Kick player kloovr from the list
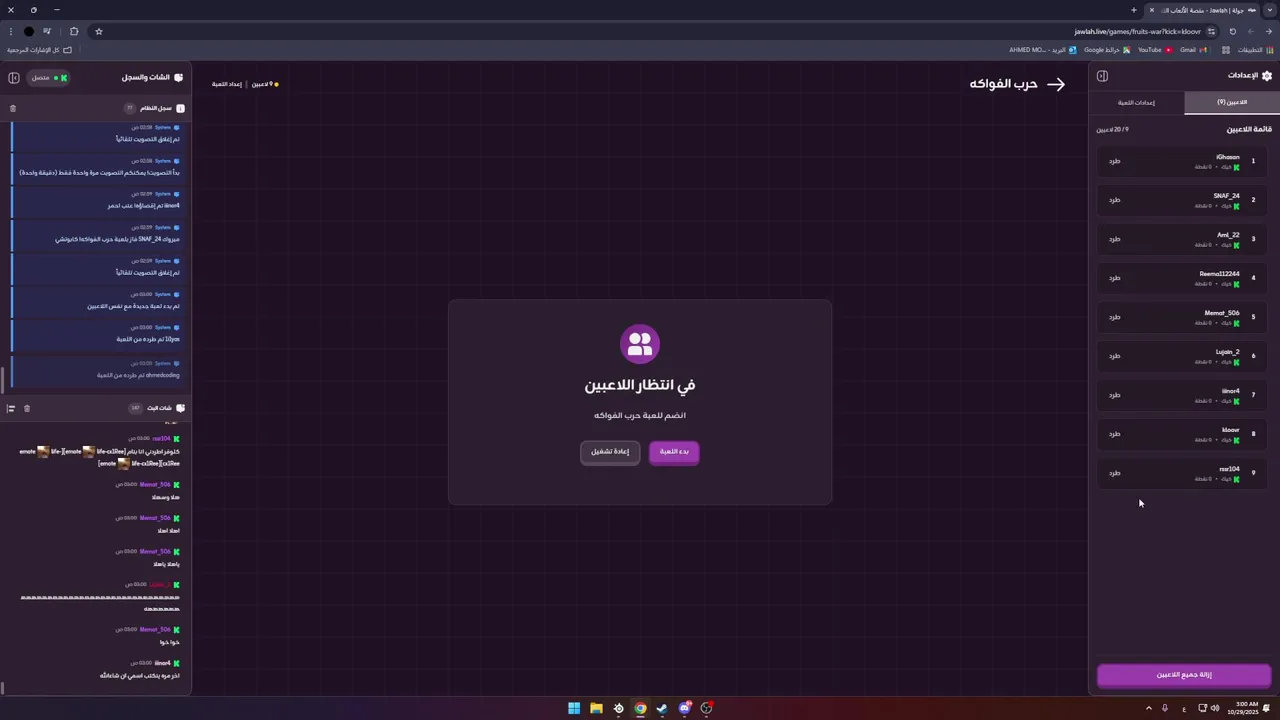The height and width of the screenshot is (720, 1280). [x=1114, y=434]
